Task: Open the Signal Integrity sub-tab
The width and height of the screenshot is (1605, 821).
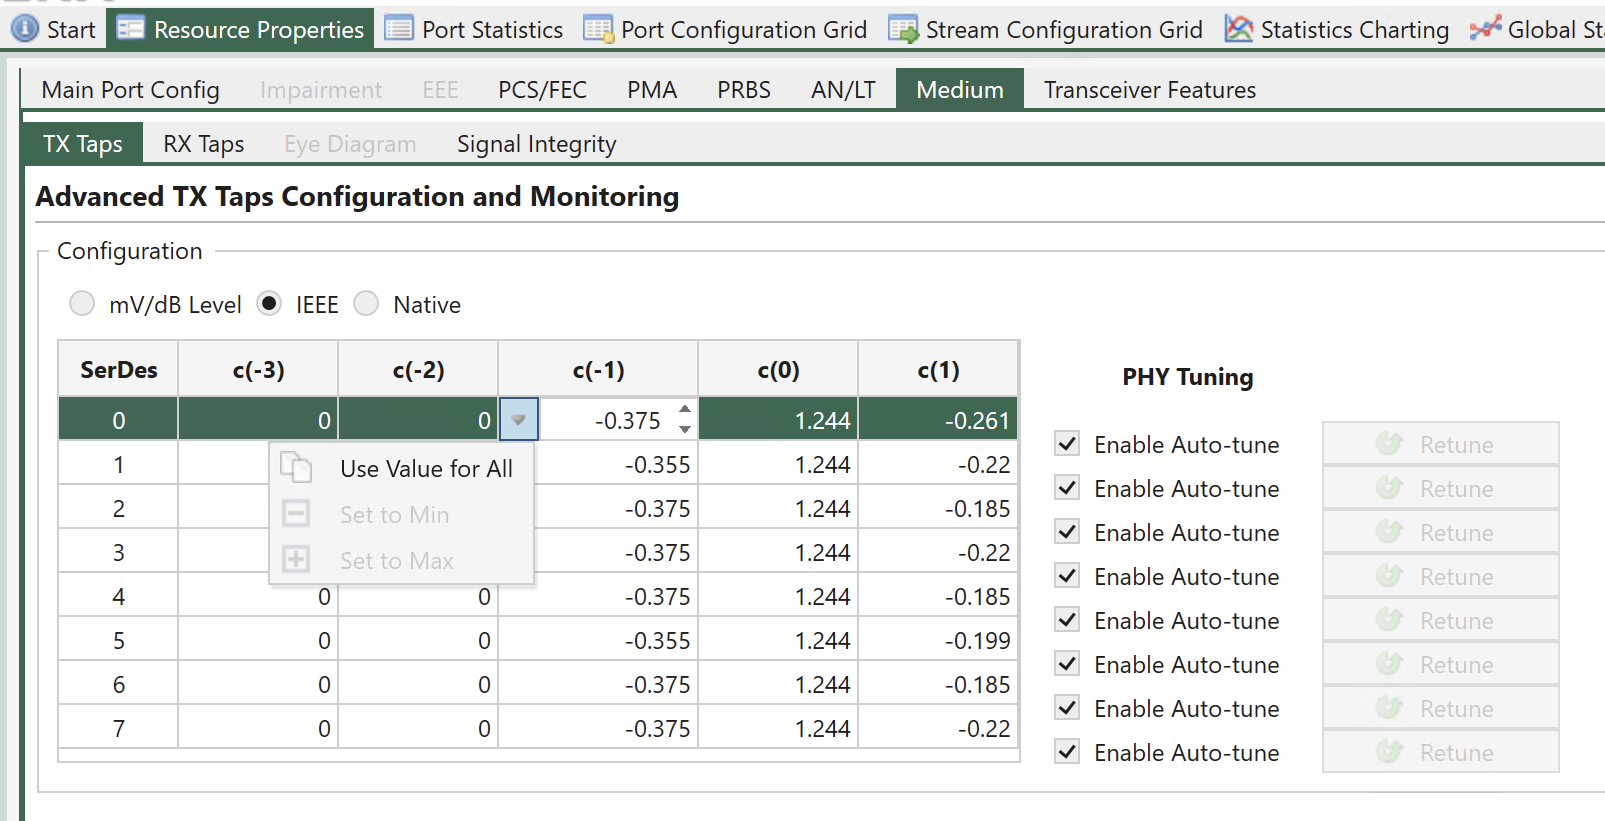Action: coord(537,144)
